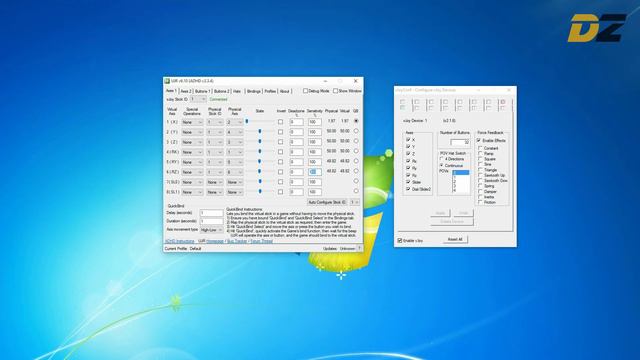Select 0 in the POVs list
The image size is (640, 360).
click(x=461, y=173)
